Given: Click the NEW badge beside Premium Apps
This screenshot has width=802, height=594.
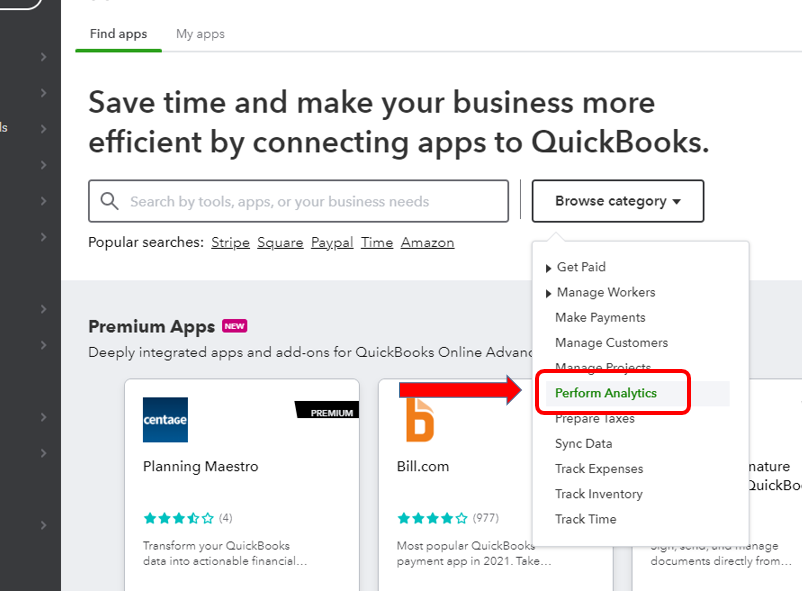Looking at the screenshot, I should pyautogui.click(x=234, y=326).
